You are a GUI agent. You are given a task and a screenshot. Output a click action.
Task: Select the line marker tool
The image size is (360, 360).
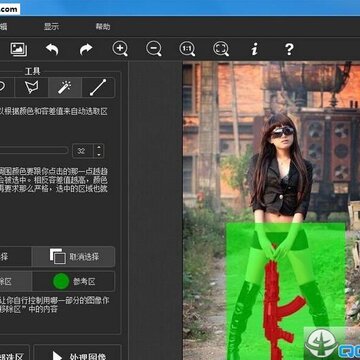pos(98,87)
